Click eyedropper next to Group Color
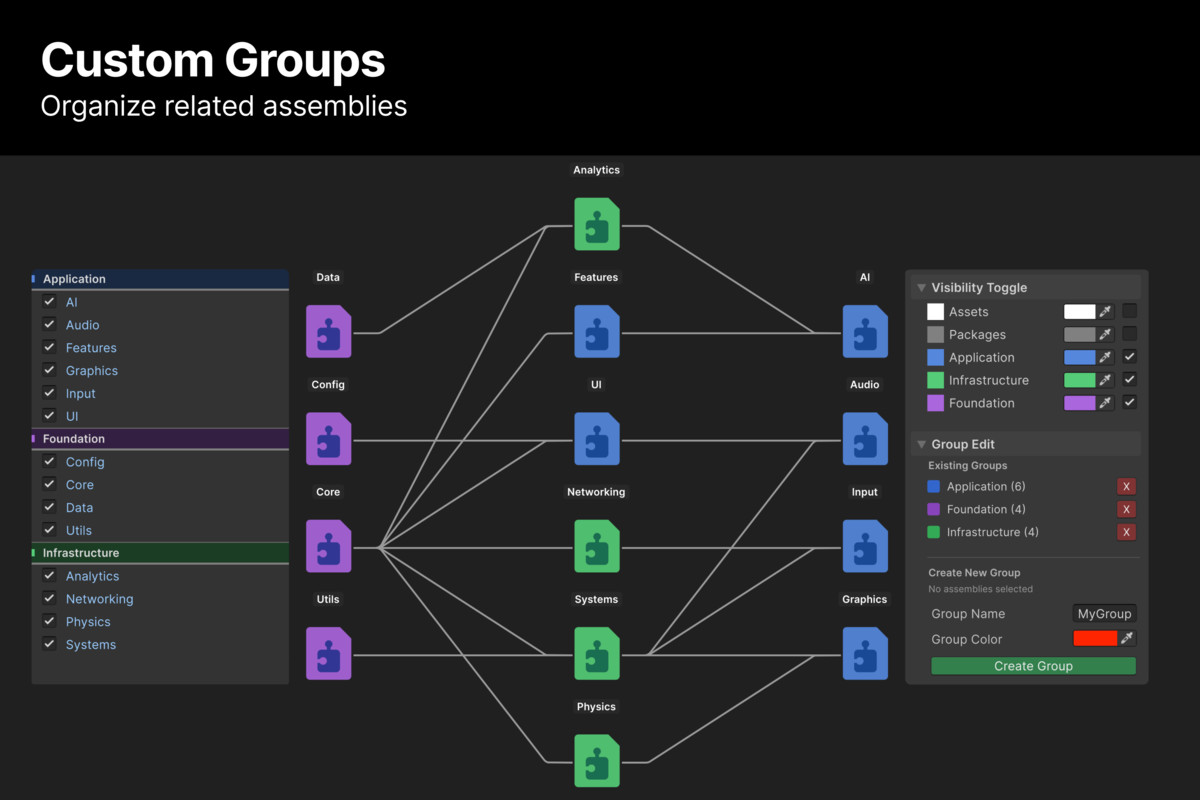This screenshot has height=800, width=1200. pos(1127,638)
